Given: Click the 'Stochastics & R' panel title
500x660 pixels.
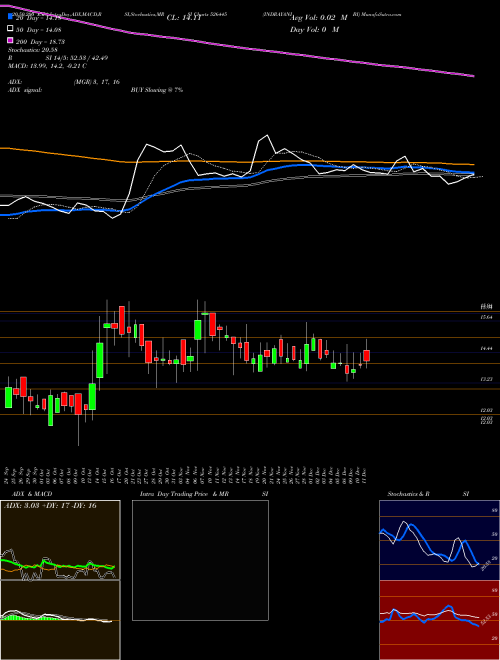Looking at the screenshot, I should [409, 494].
